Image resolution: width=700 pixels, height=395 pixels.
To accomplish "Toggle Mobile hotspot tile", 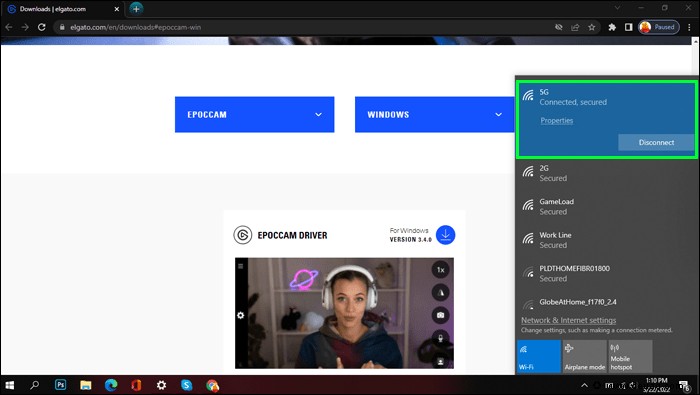I will (630, 356).
